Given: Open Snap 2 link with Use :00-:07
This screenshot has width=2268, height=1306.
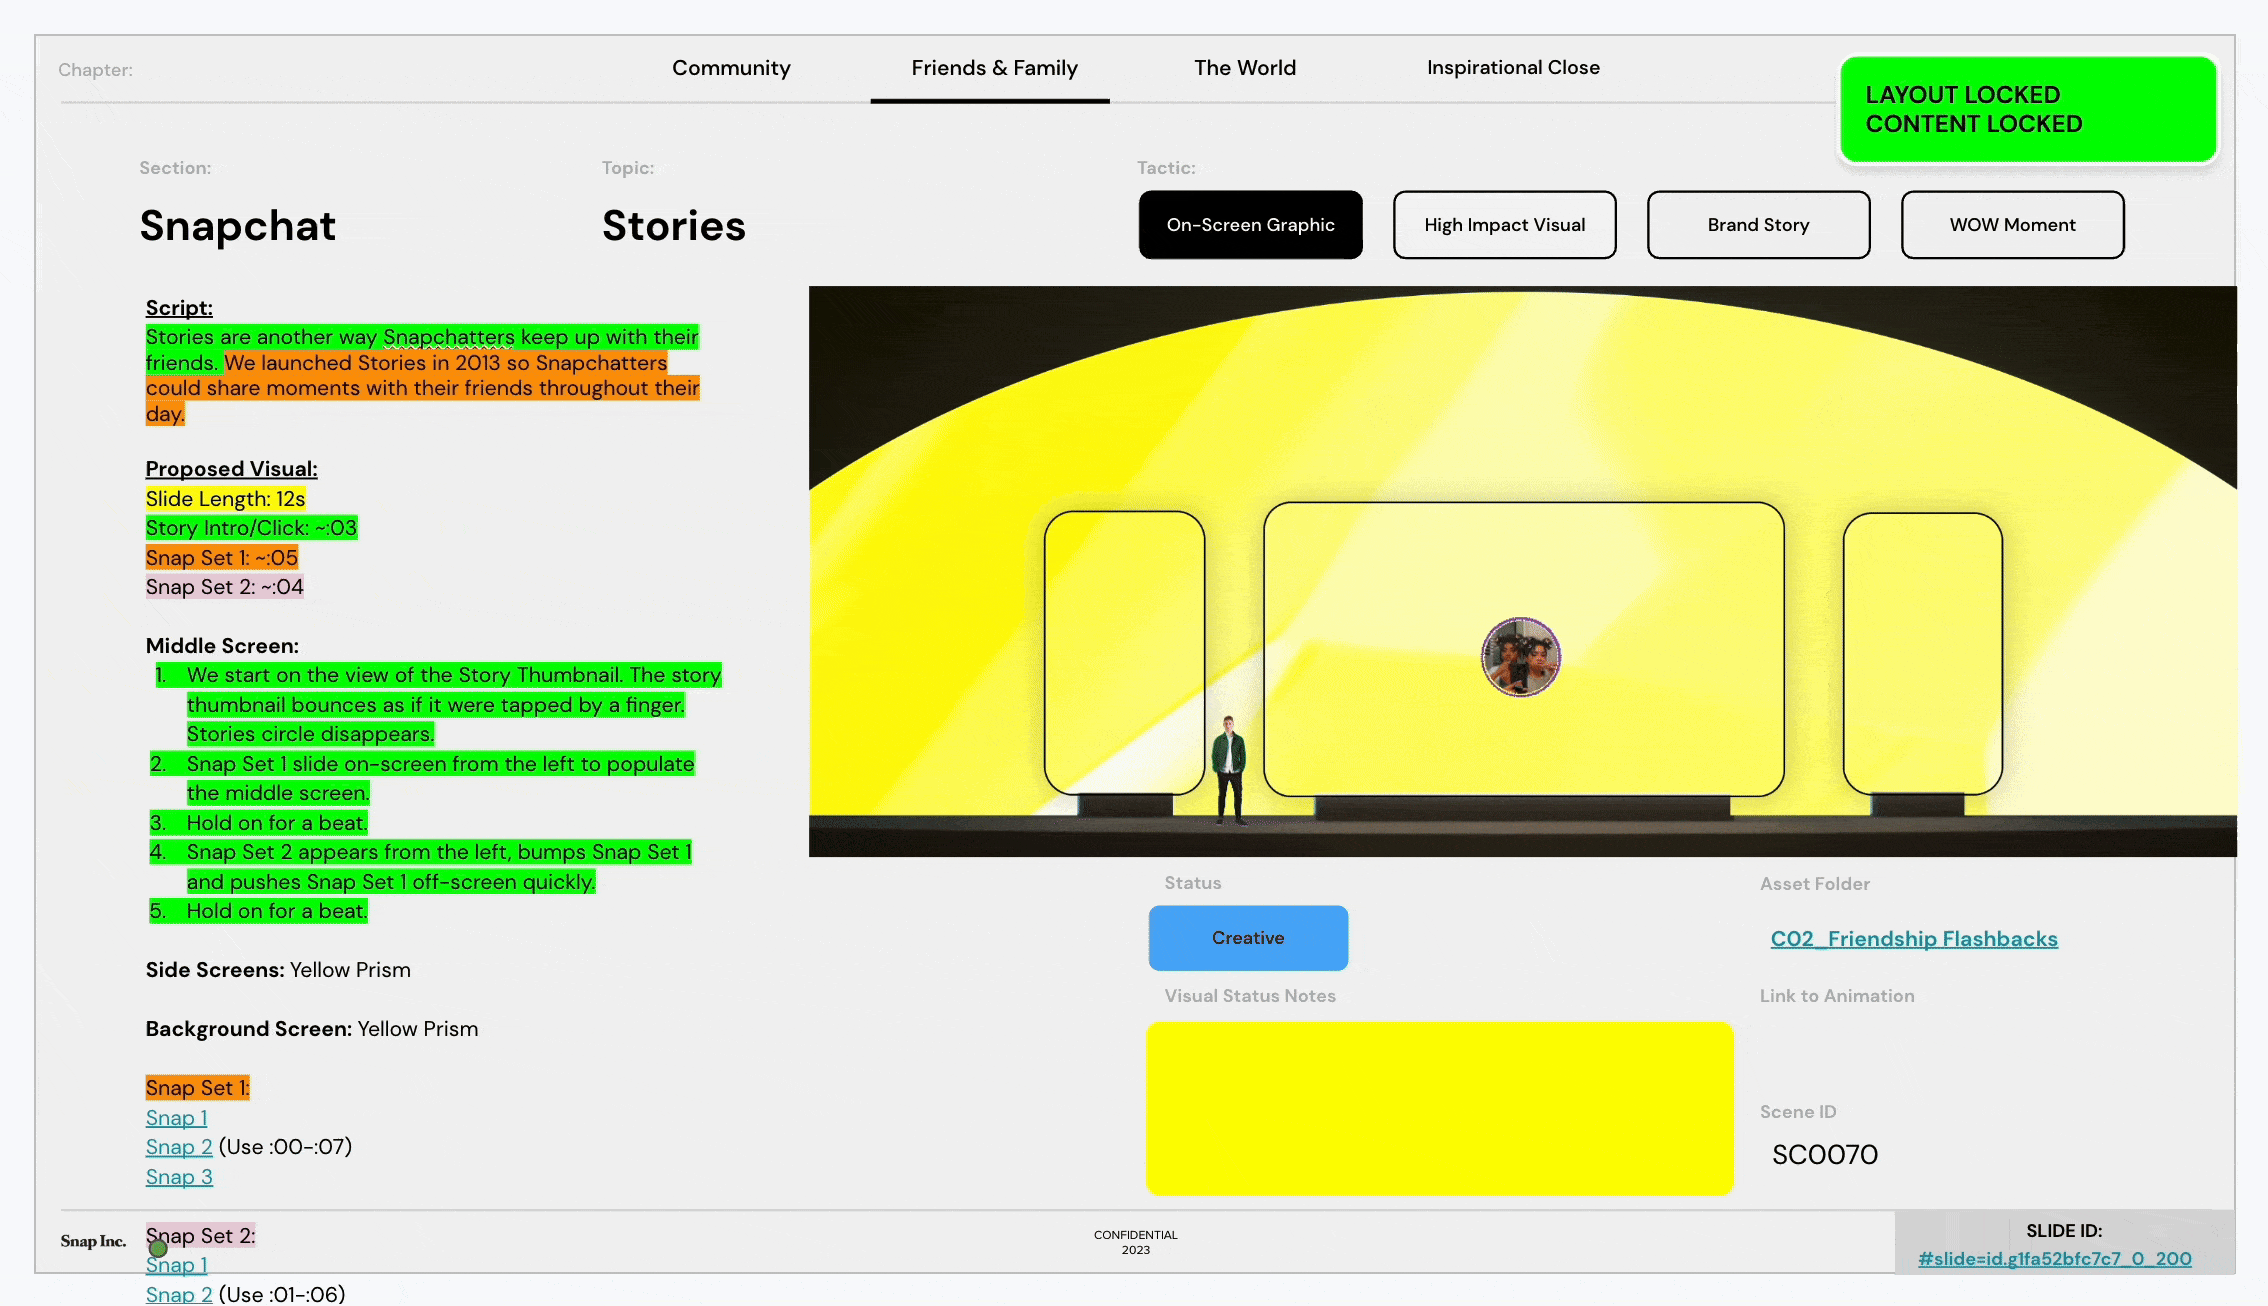Looking at the screenshot, I should point(179,1147).
